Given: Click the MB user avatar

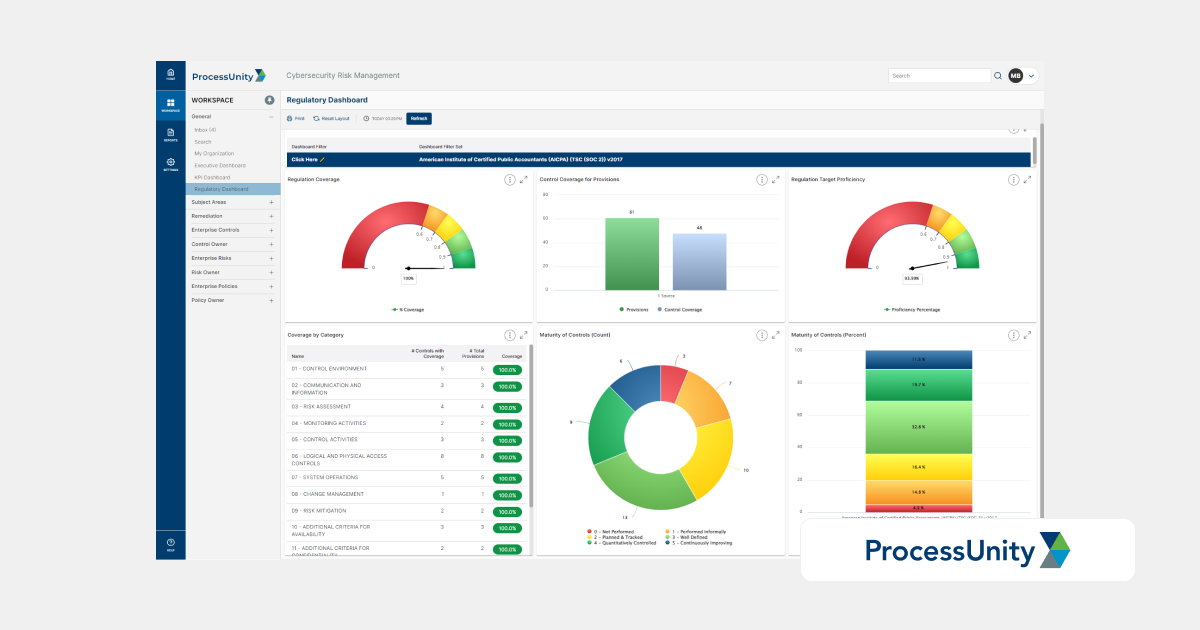Looking at the screenshot, I should tap(1015, 75).
